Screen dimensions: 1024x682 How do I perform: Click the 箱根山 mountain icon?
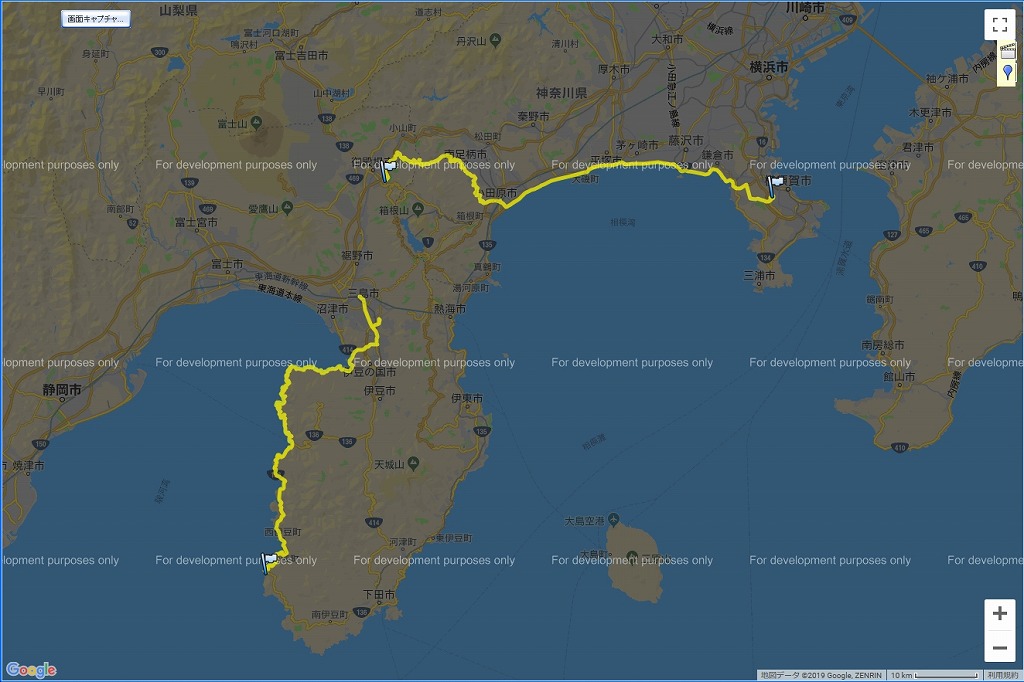(x=417, y=209)
